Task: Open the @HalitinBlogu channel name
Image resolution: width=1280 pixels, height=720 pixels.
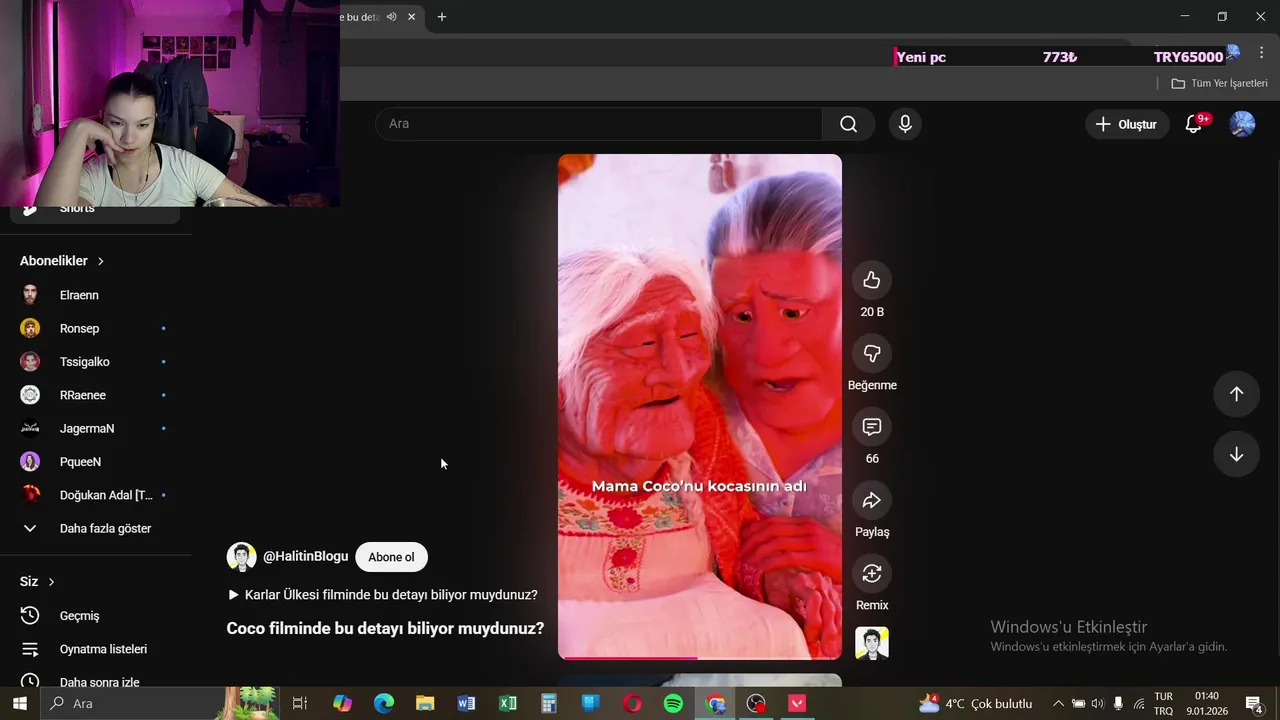Action: click(305, 557)
